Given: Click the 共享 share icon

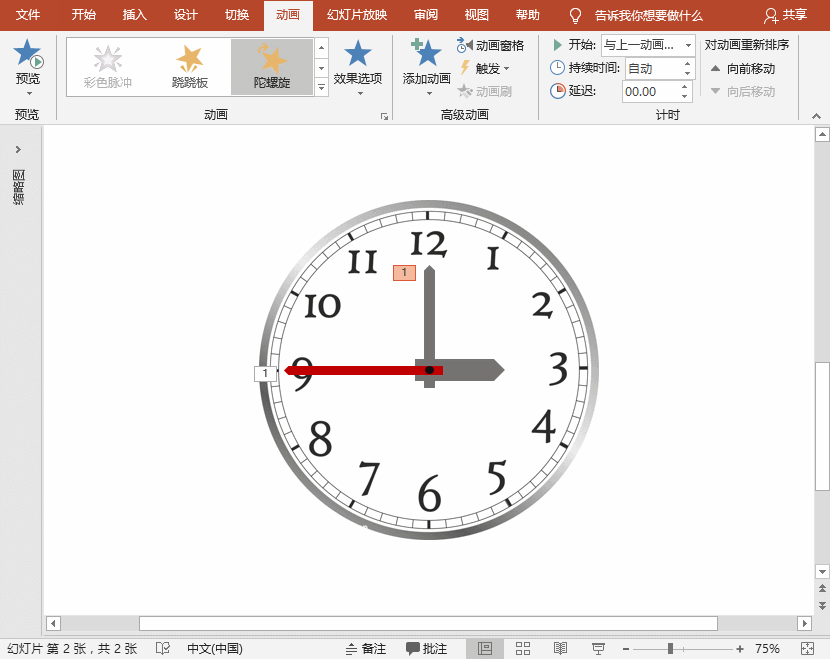Looking at the screenshot, I should tap(786, 15).
